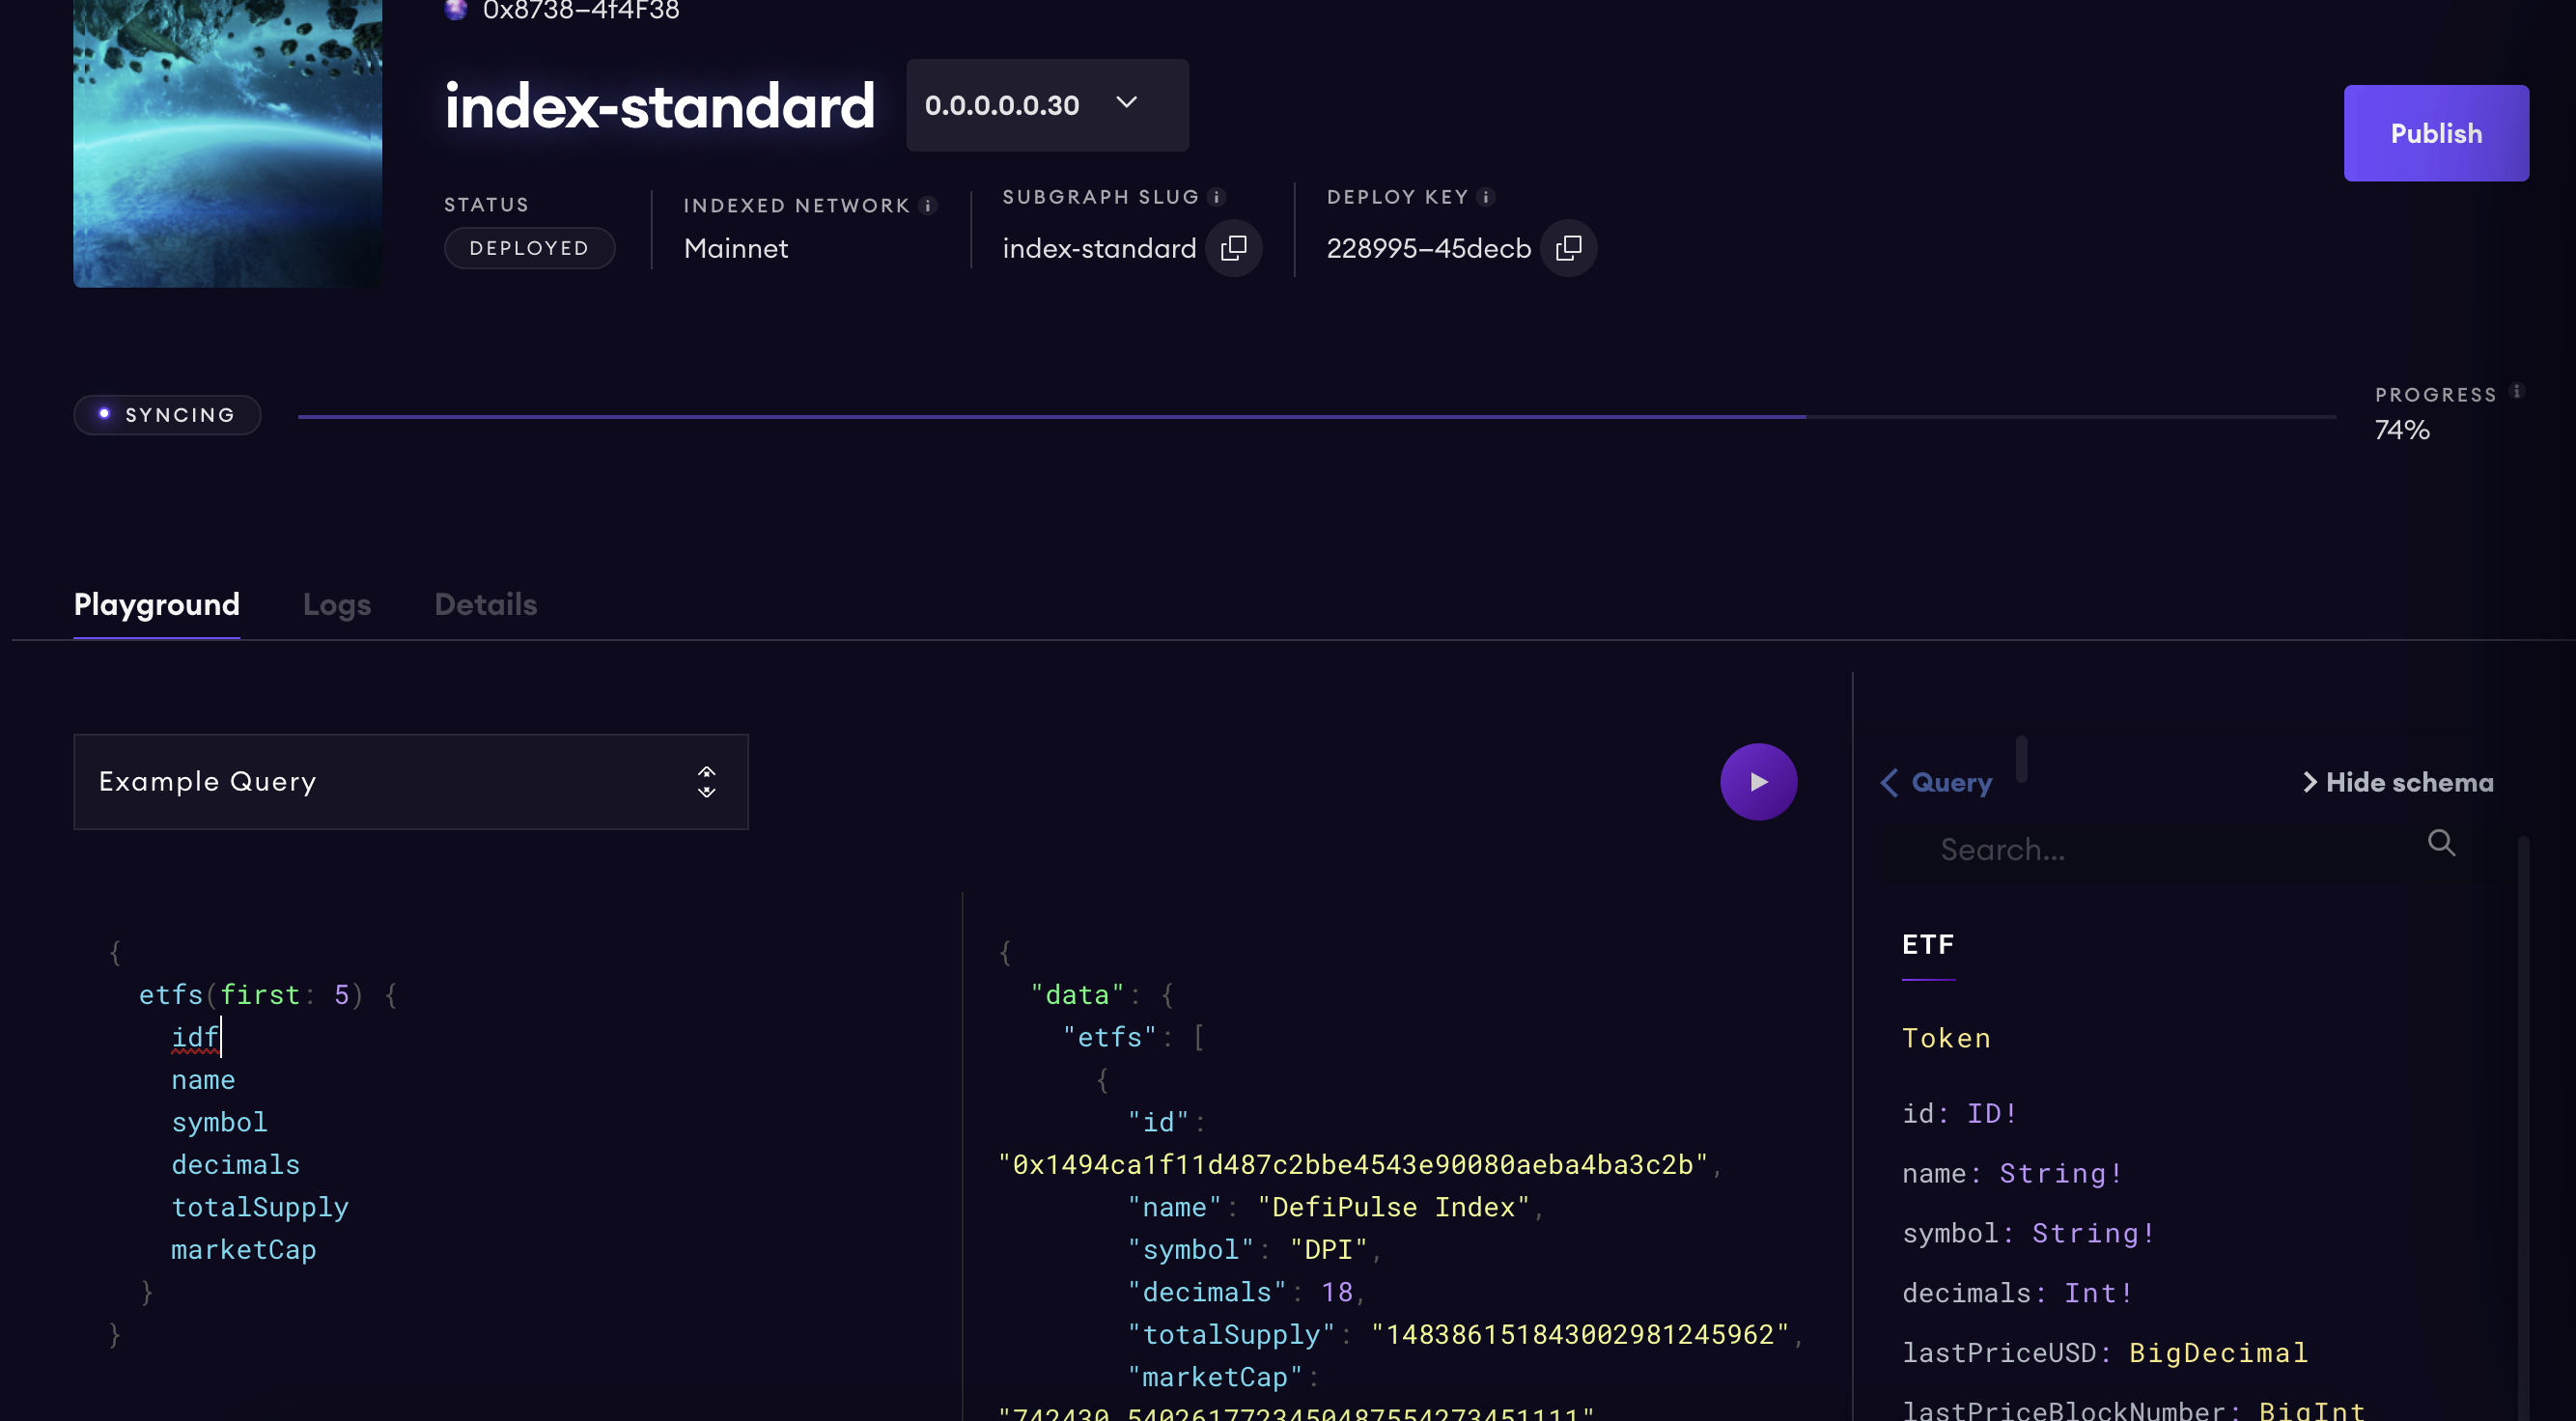Image resolution: width=2576 pixels, height=1421 pixels.
Task: Open the Details tab
Action: (486, 604)
